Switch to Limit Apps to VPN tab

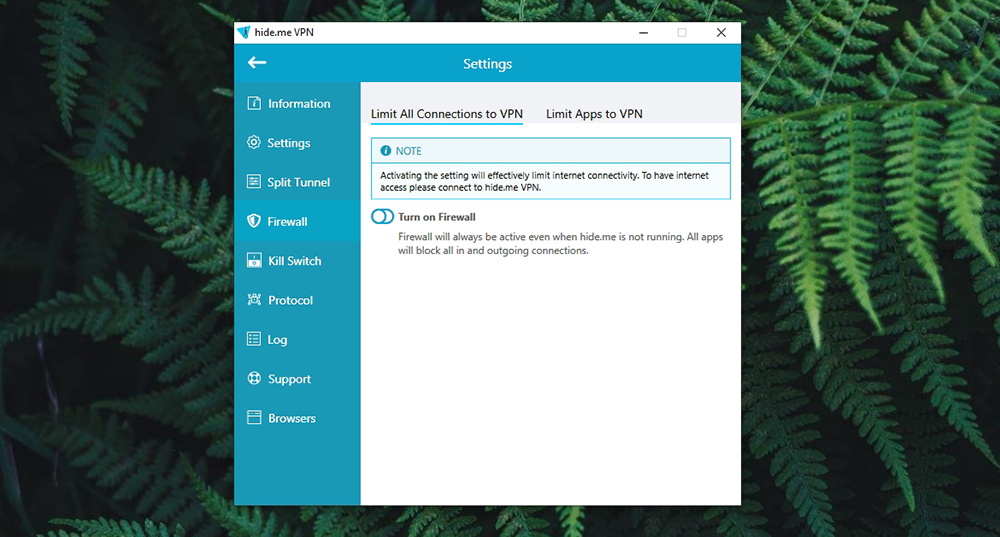[x=594, y=114]
